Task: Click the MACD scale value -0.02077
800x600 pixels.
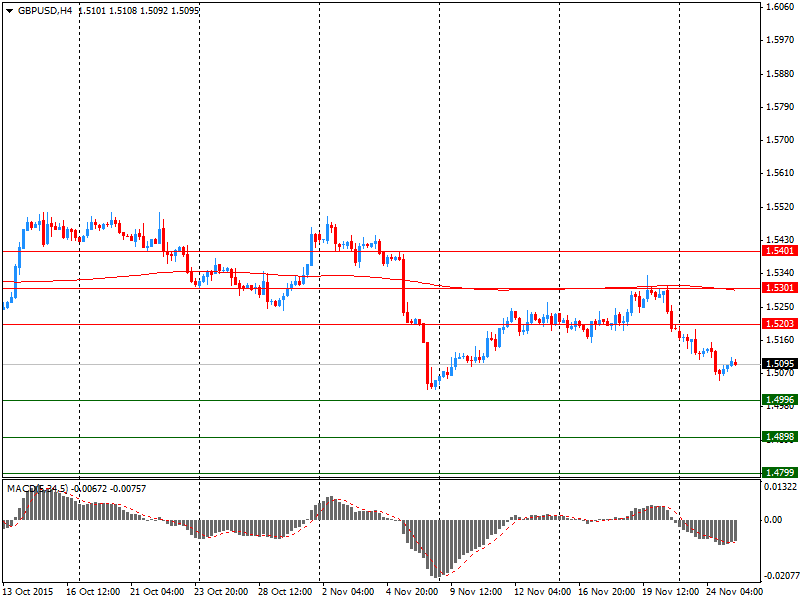Action: (x=781, y=576)
